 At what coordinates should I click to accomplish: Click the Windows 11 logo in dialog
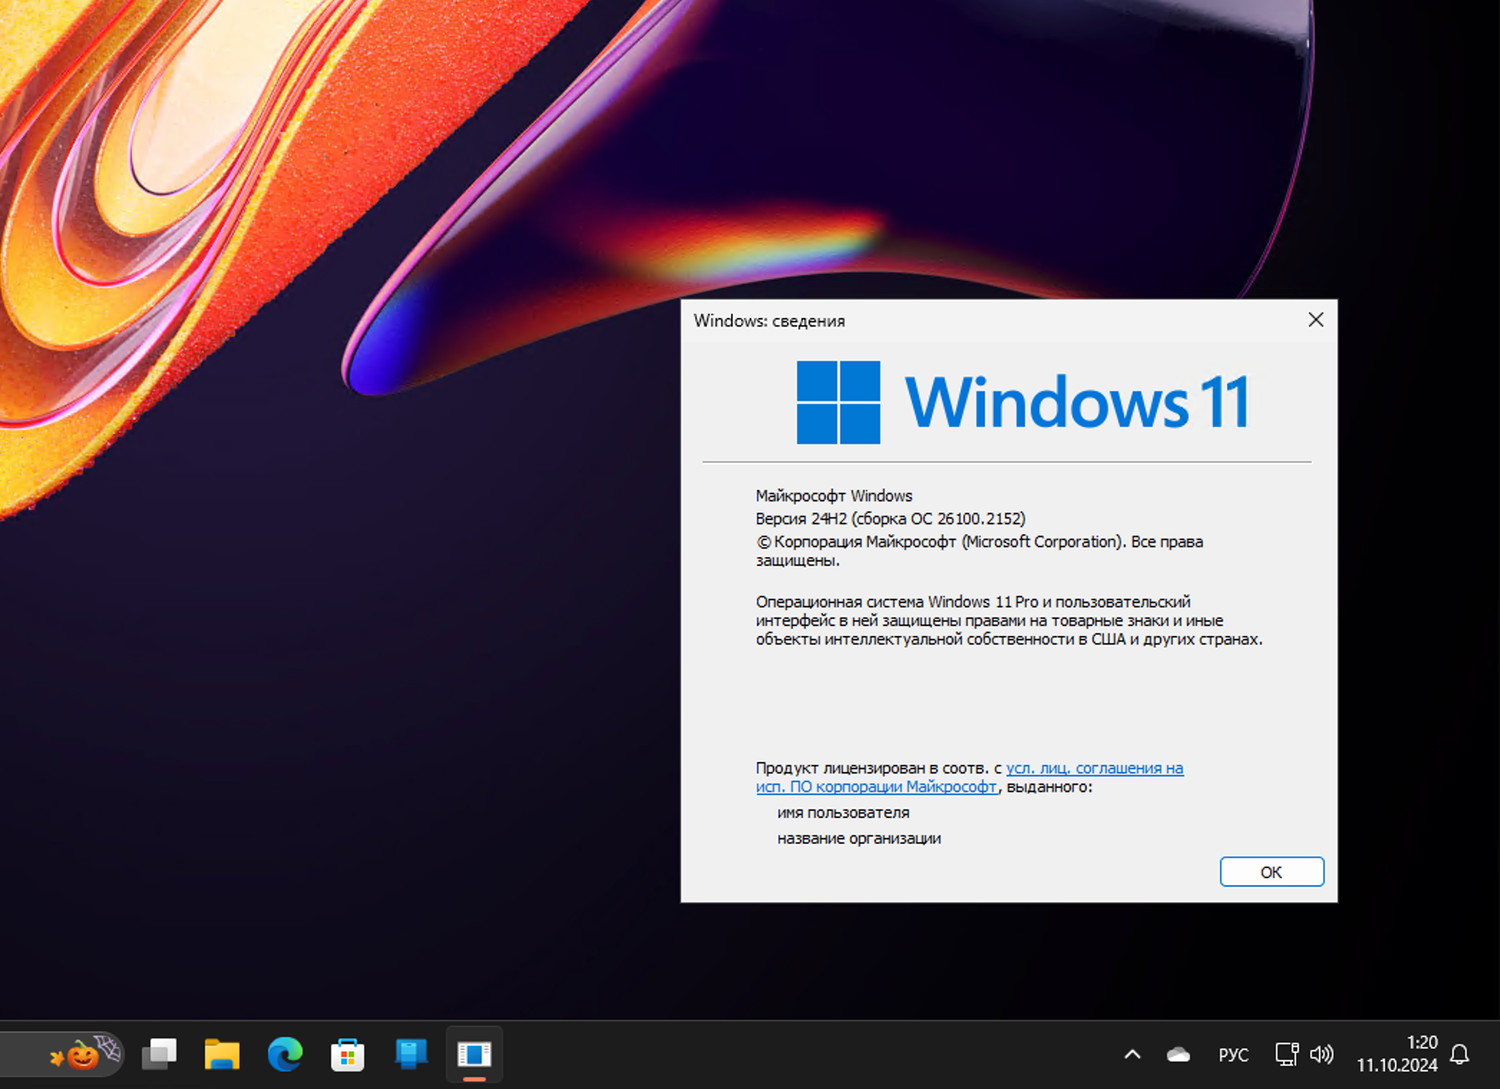pos(1022,402)
